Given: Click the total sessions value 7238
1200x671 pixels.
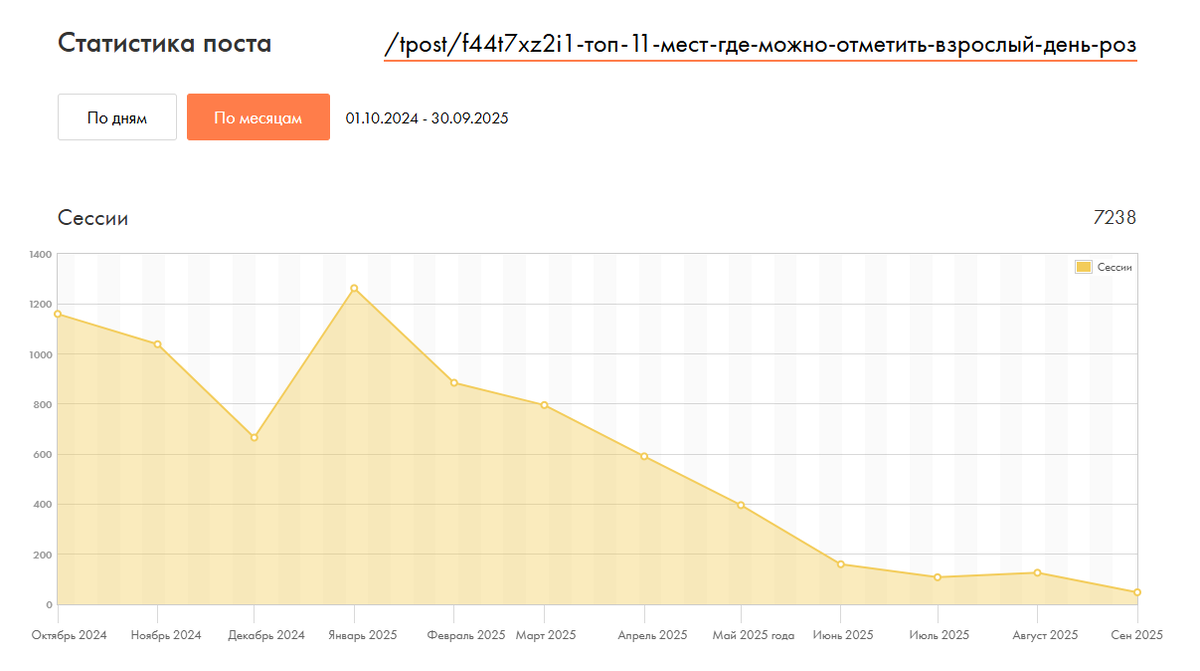Looking at the screenshot, I should [x=1116, y=218].
